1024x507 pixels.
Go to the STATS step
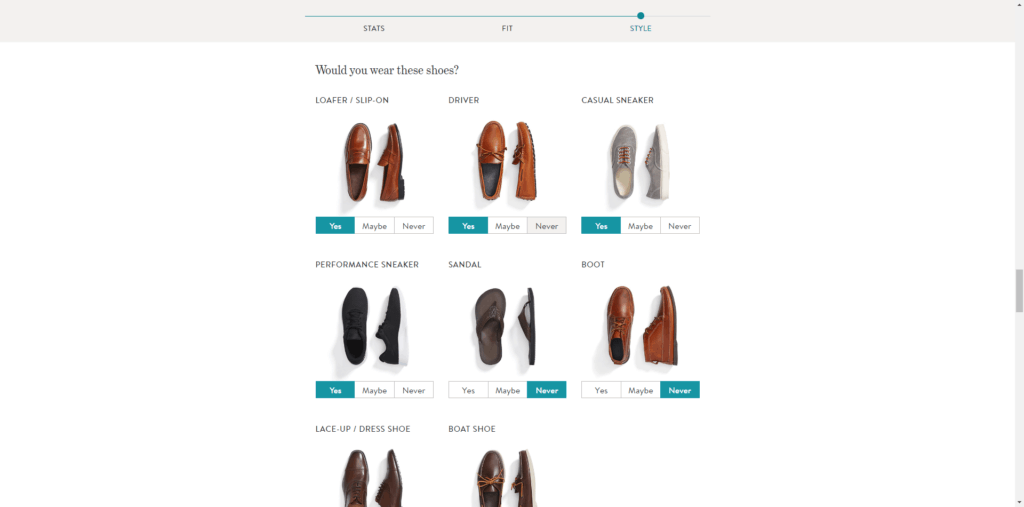point(374,28)
